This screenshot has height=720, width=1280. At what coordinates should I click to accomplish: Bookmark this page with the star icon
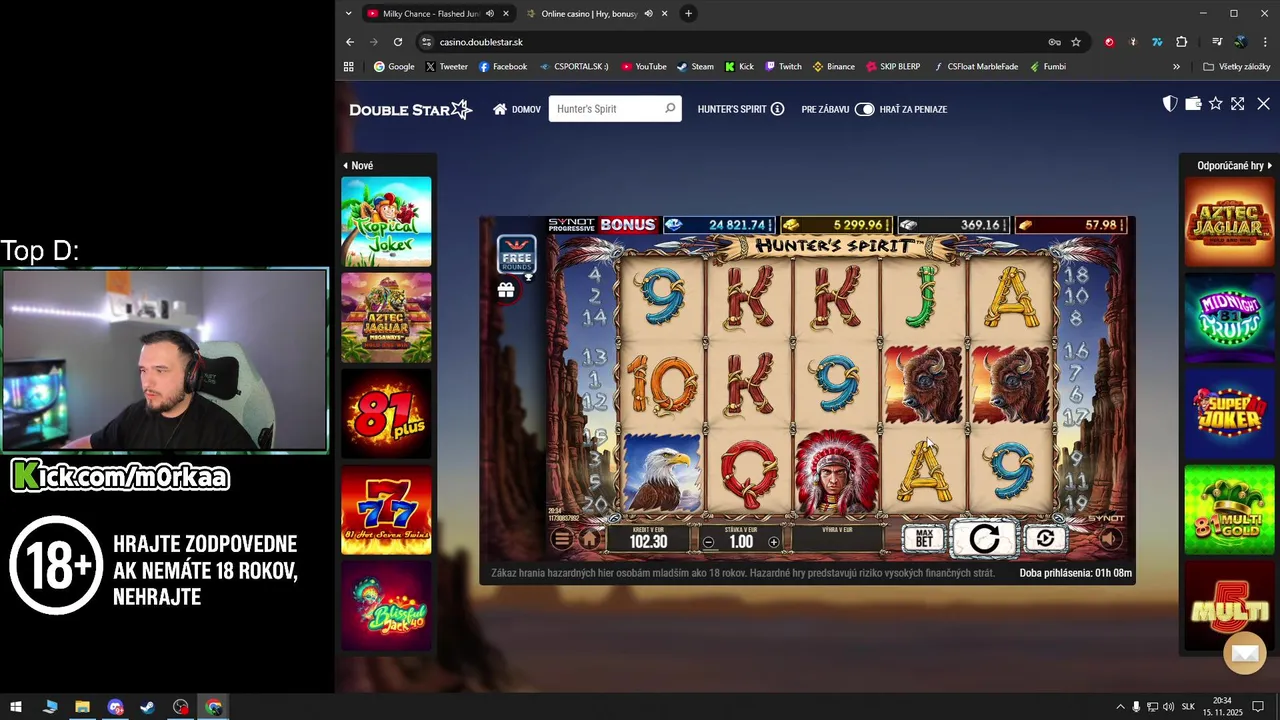tap(1076, 42)
